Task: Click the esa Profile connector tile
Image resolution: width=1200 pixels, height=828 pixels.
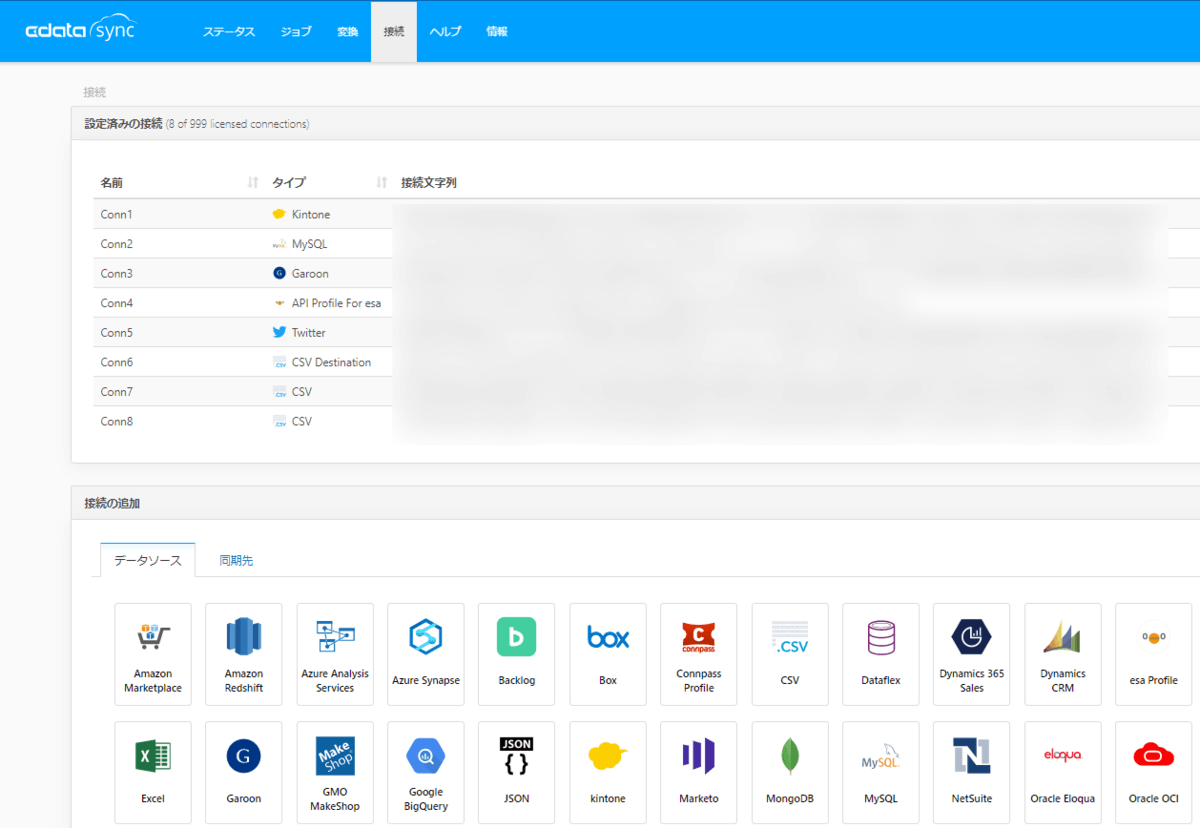Action: click(x=1154, y=654)
